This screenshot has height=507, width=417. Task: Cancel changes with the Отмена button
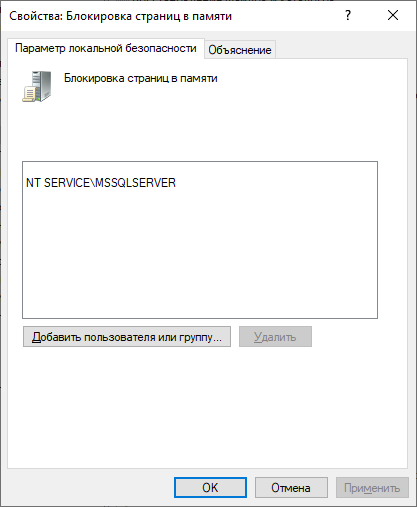291,488
